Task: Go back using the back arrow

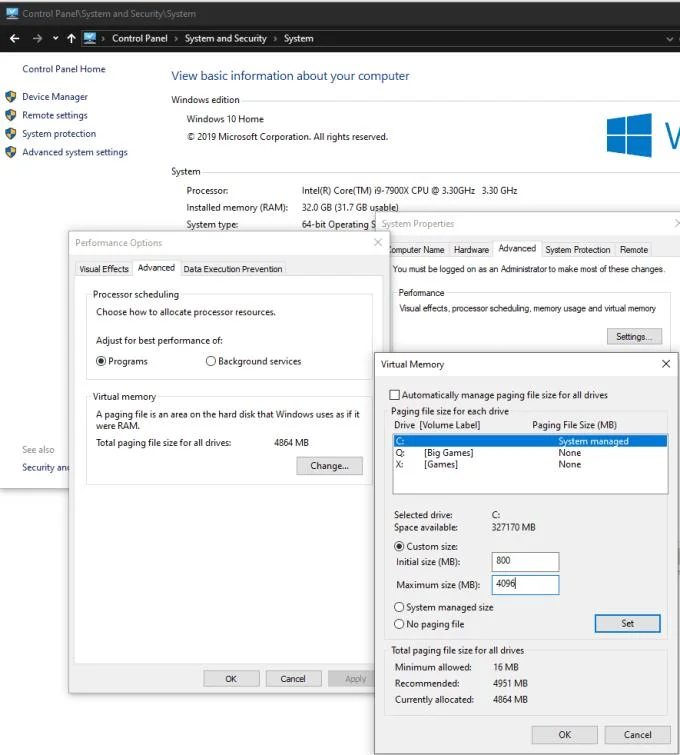Action: point(14,39)
